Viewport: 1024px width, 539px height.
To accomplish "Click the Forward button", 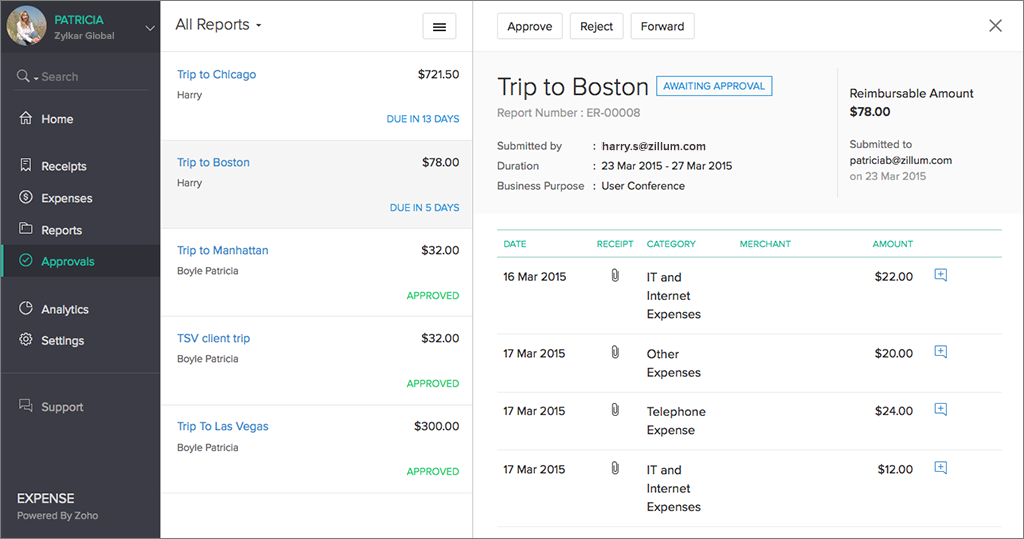I will (662, 26).
